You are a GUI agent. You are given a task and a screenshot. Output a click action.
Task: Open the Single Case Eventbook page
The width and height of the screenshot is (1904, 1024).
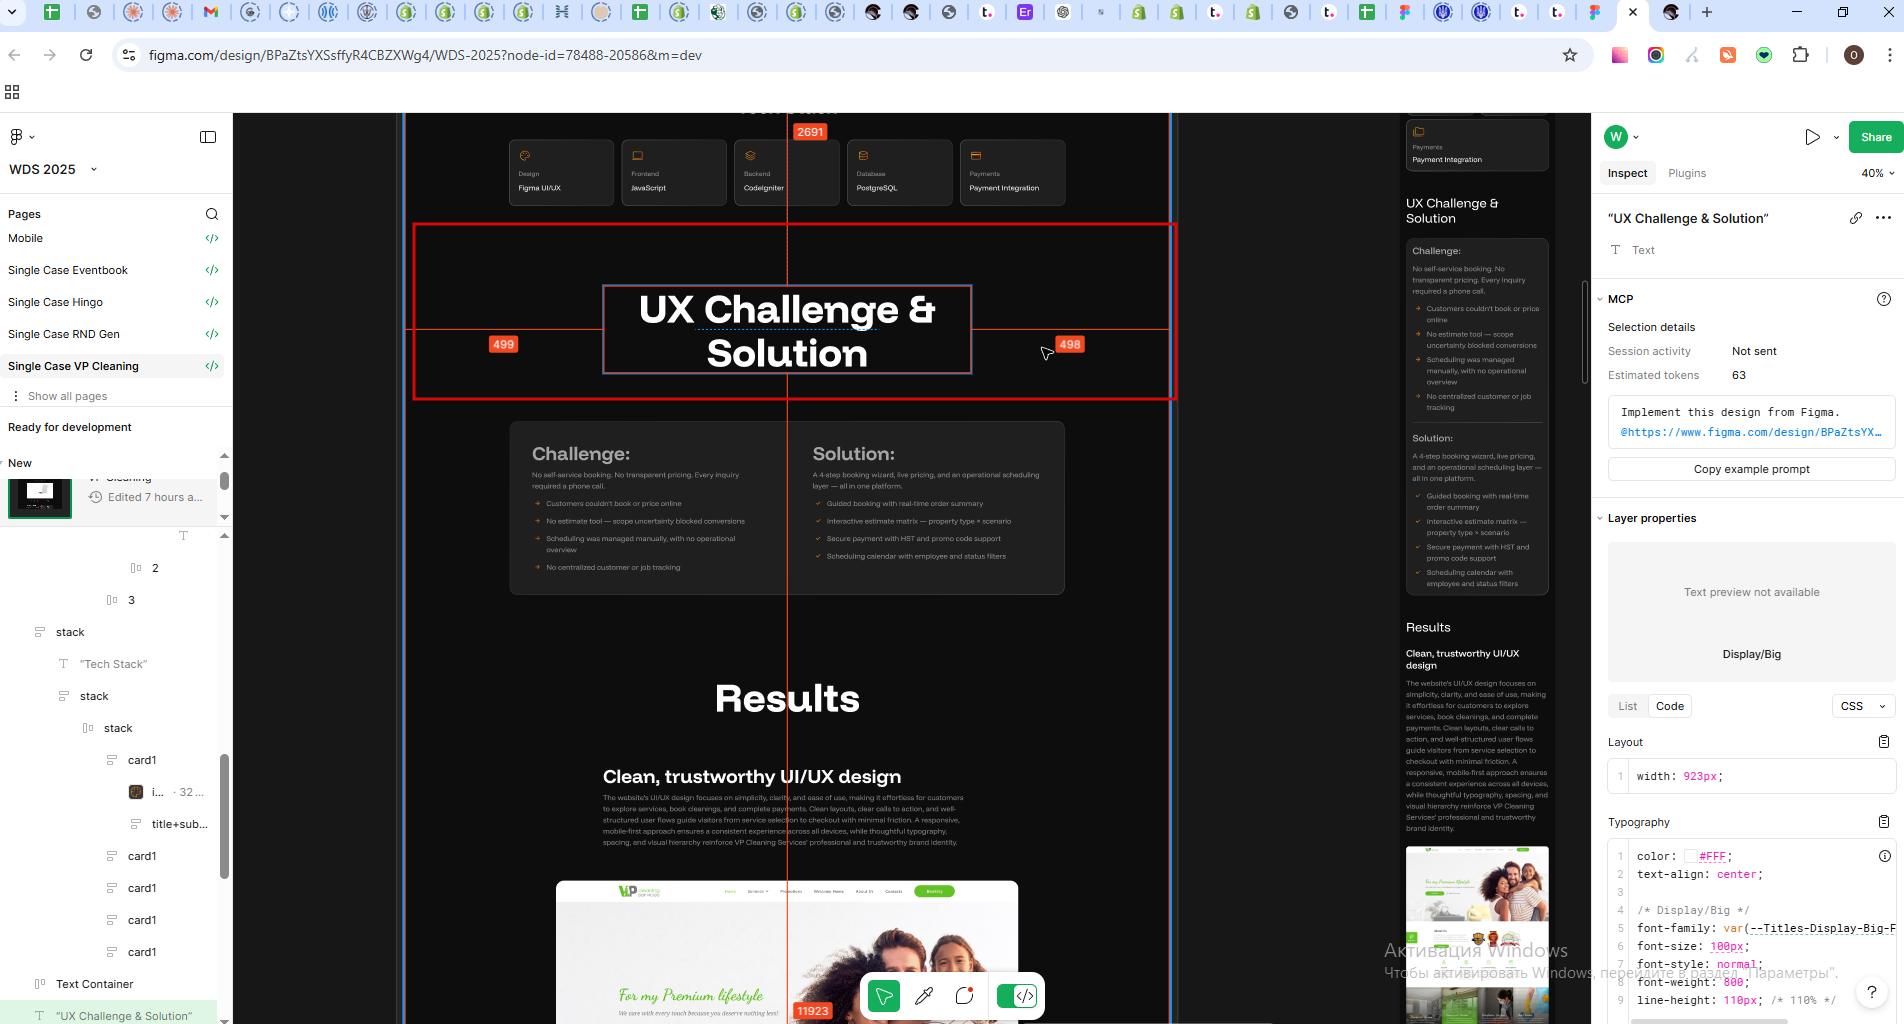click(68, 270)
